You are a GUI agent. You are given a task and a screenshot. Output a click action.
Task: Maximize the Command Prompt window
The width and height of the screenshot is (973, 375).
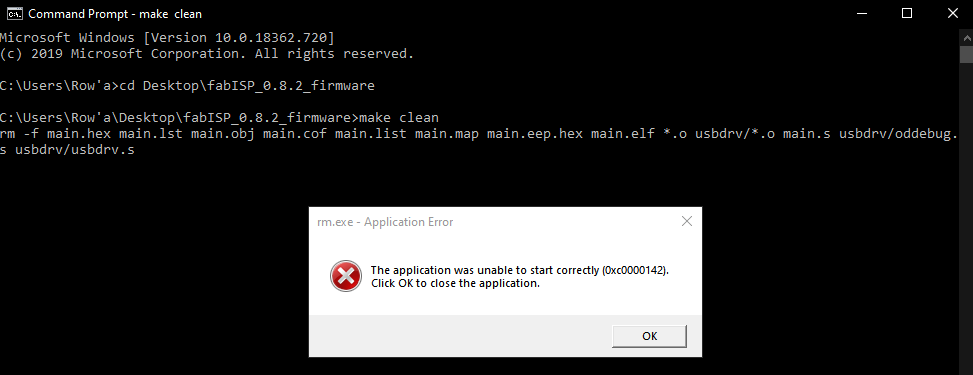click(907, 14)
